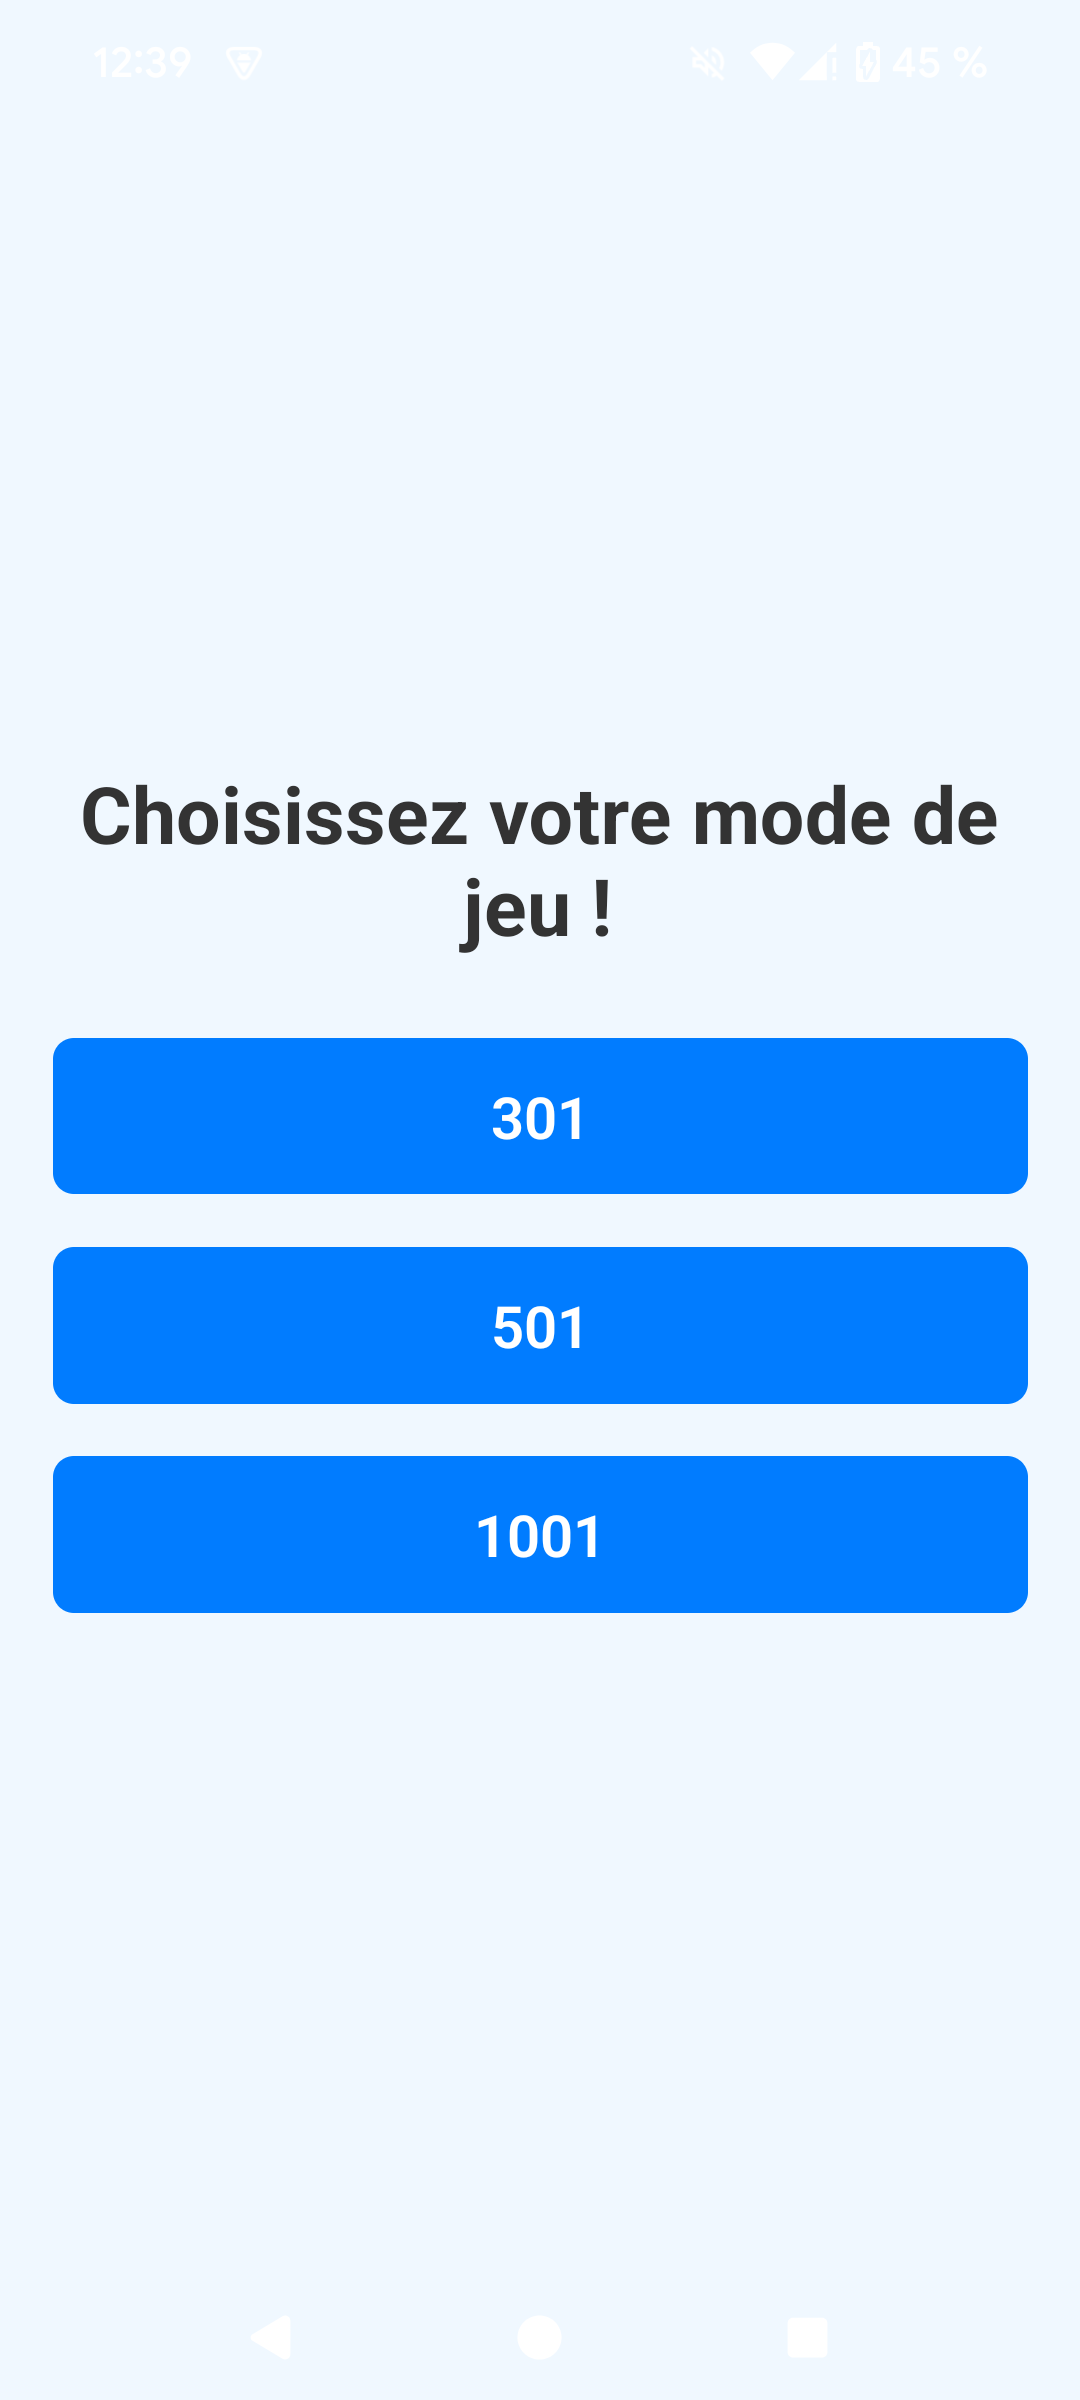This screenshot has height=2400, width=1080.
Task: Pick the shortest game option 301
Action: pyautogui.click(x=540, y=1116)
